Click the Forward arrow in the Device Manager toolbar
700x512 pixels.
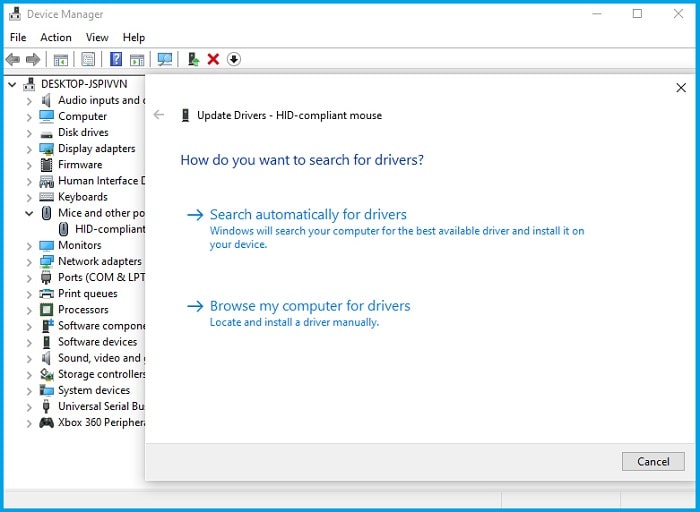33,59
